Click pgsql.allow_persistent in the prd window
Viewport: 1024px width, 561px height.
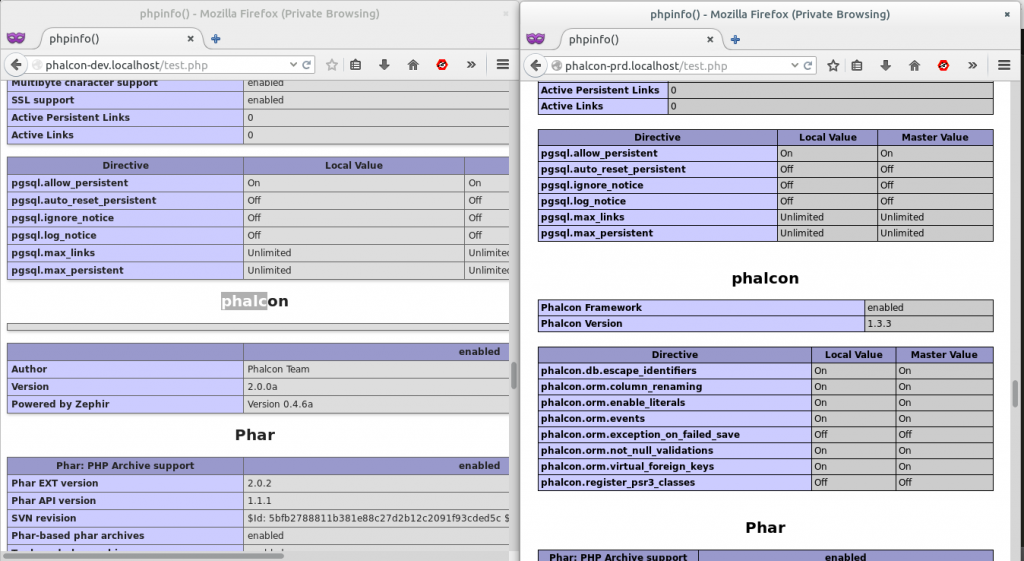click(599, 153)
